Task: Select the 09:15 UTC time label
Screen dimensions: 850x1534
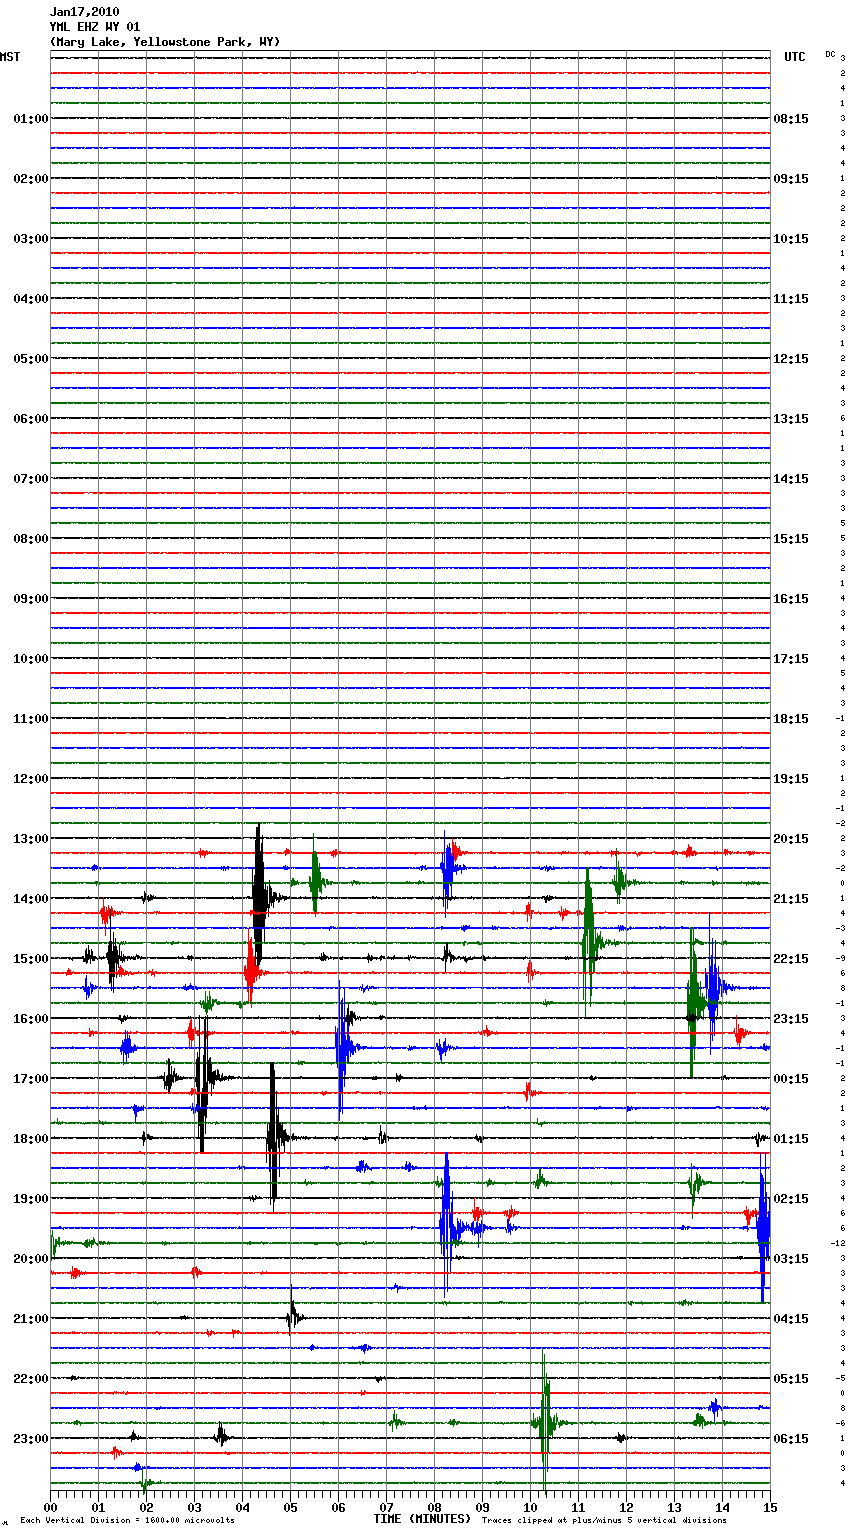Action: (791, 179)
